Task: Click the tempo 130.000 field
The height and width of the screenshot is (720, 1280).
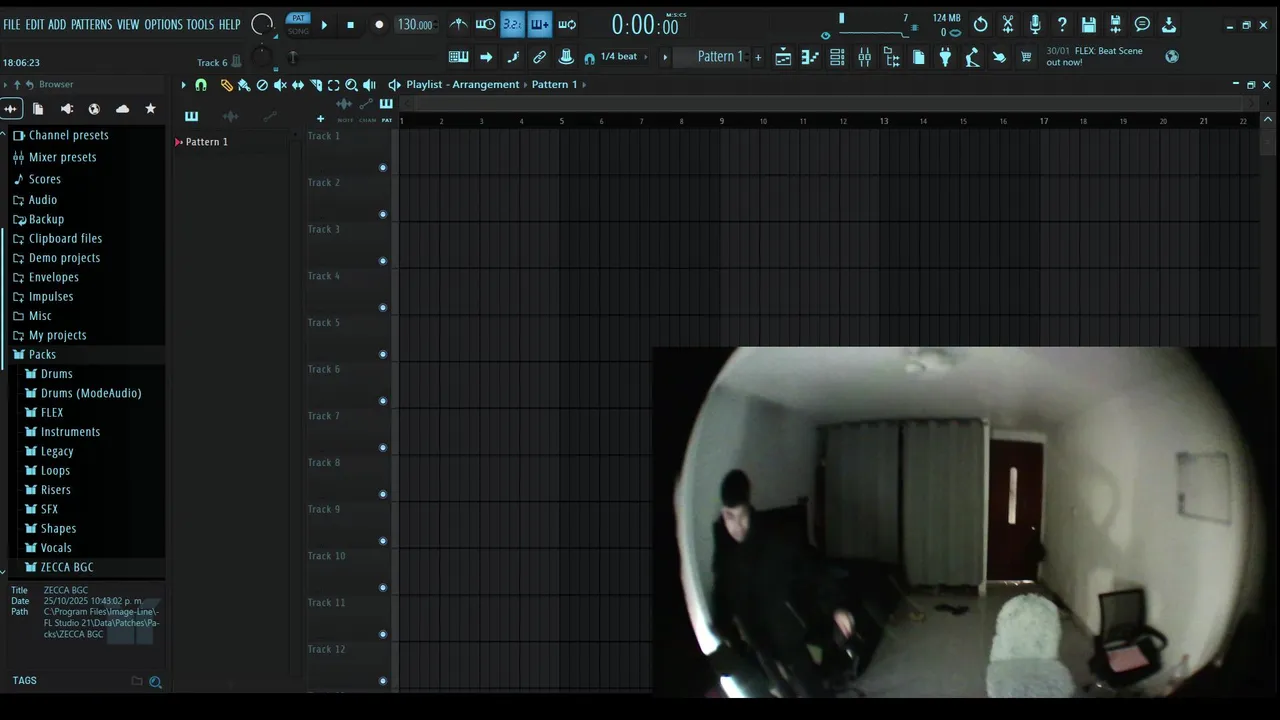Action: point(416,25)
